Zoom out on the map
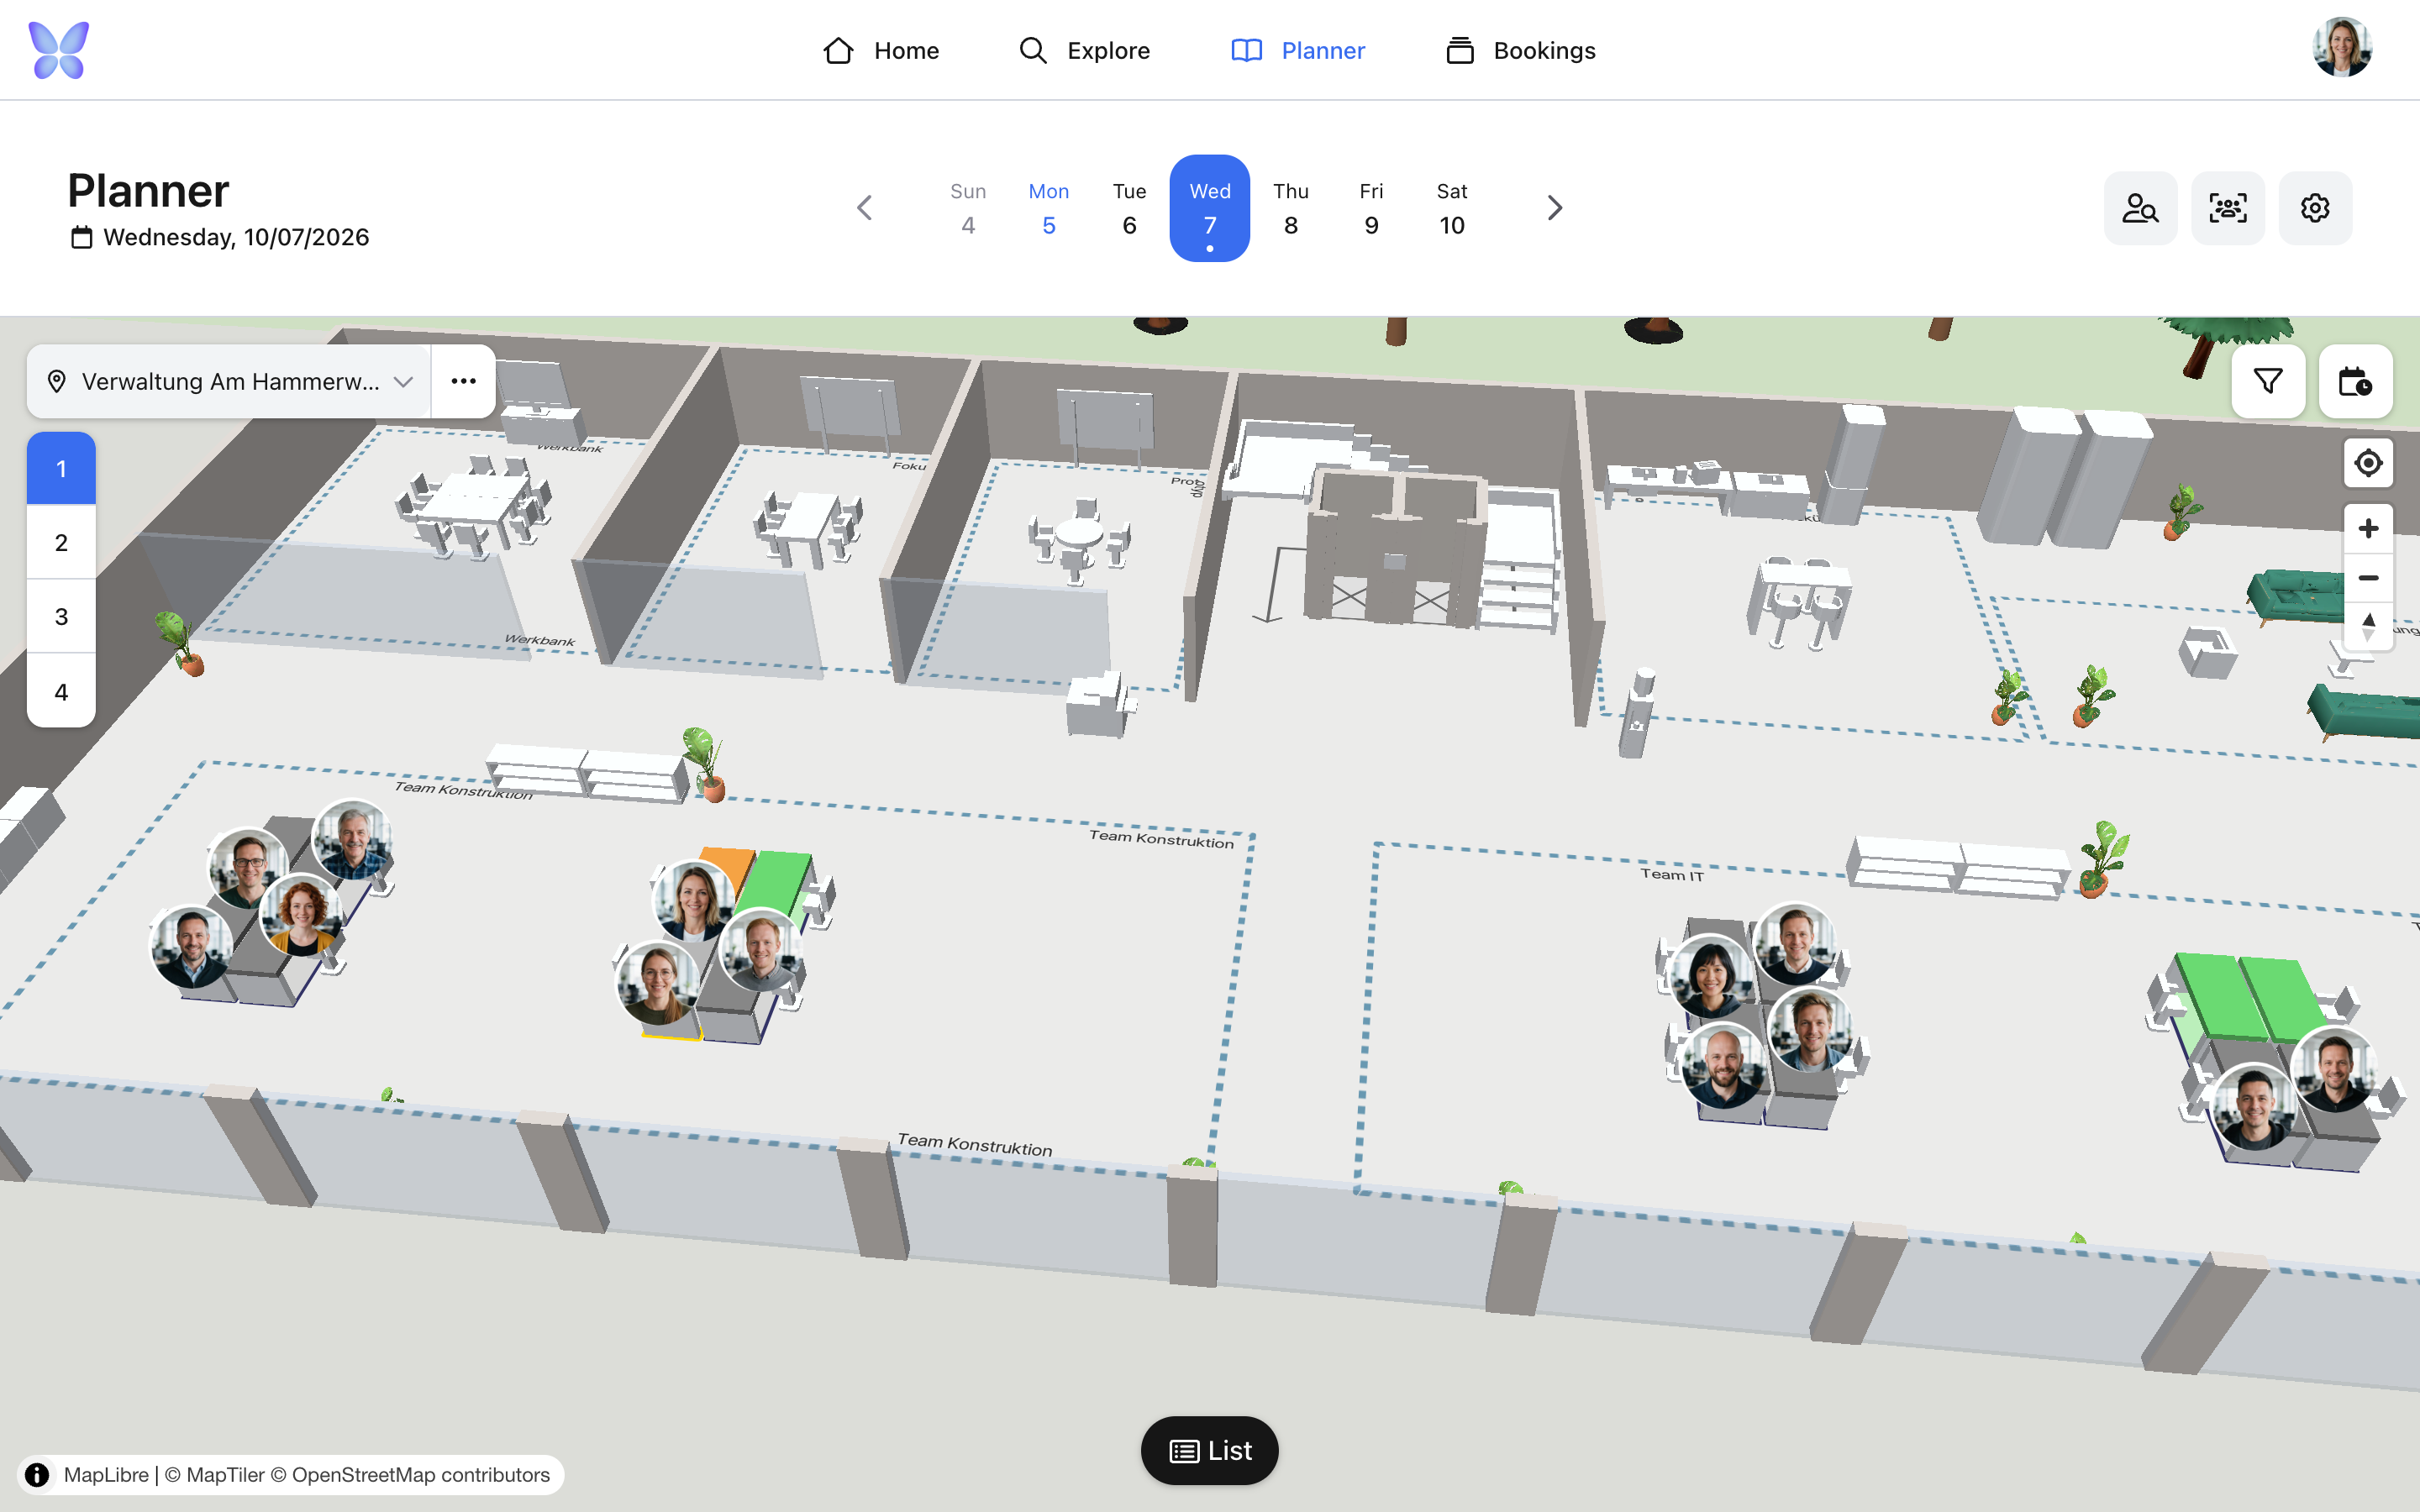Image resolution: width=2420 pixels, height=1512 pixels. coord(2368,578)
